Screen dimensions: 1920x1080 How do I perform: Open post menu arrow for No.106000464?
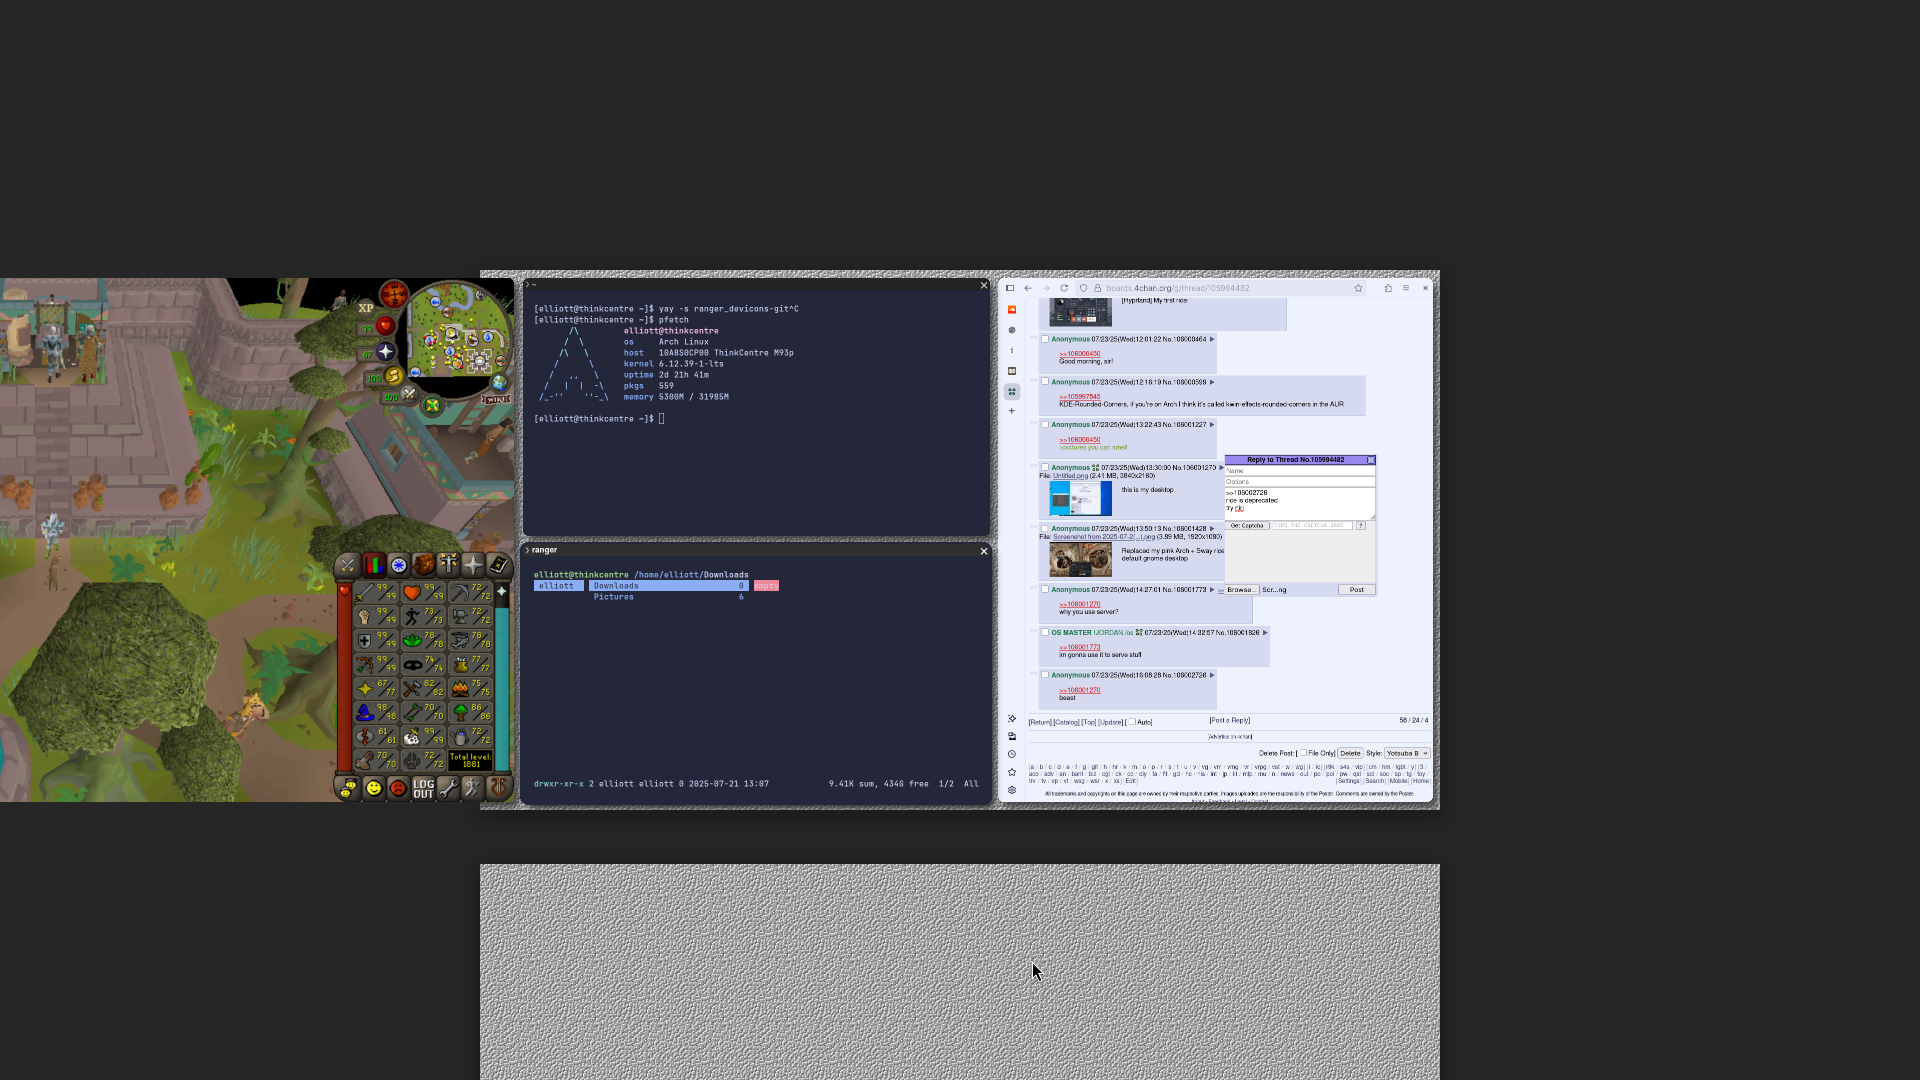click(x=1212, y=339)
